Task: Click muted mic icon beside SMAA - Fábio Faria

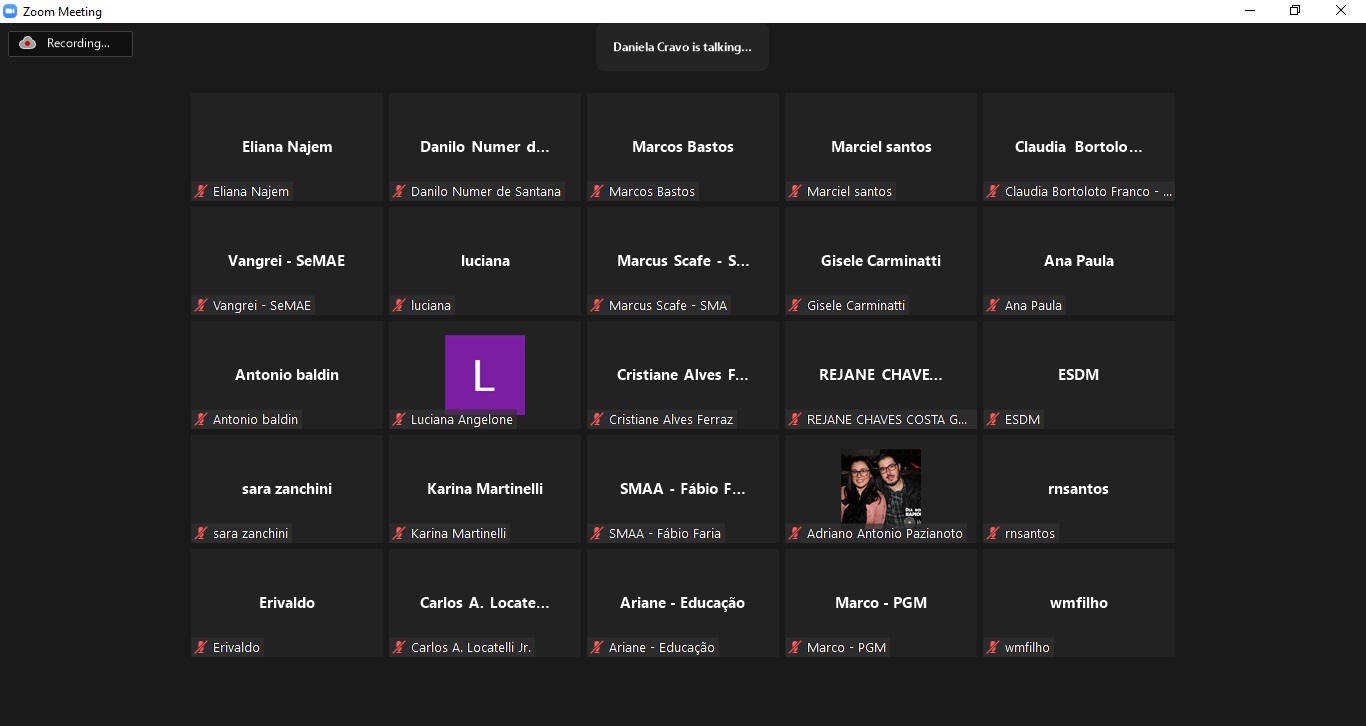Action: tap(597, 533)
